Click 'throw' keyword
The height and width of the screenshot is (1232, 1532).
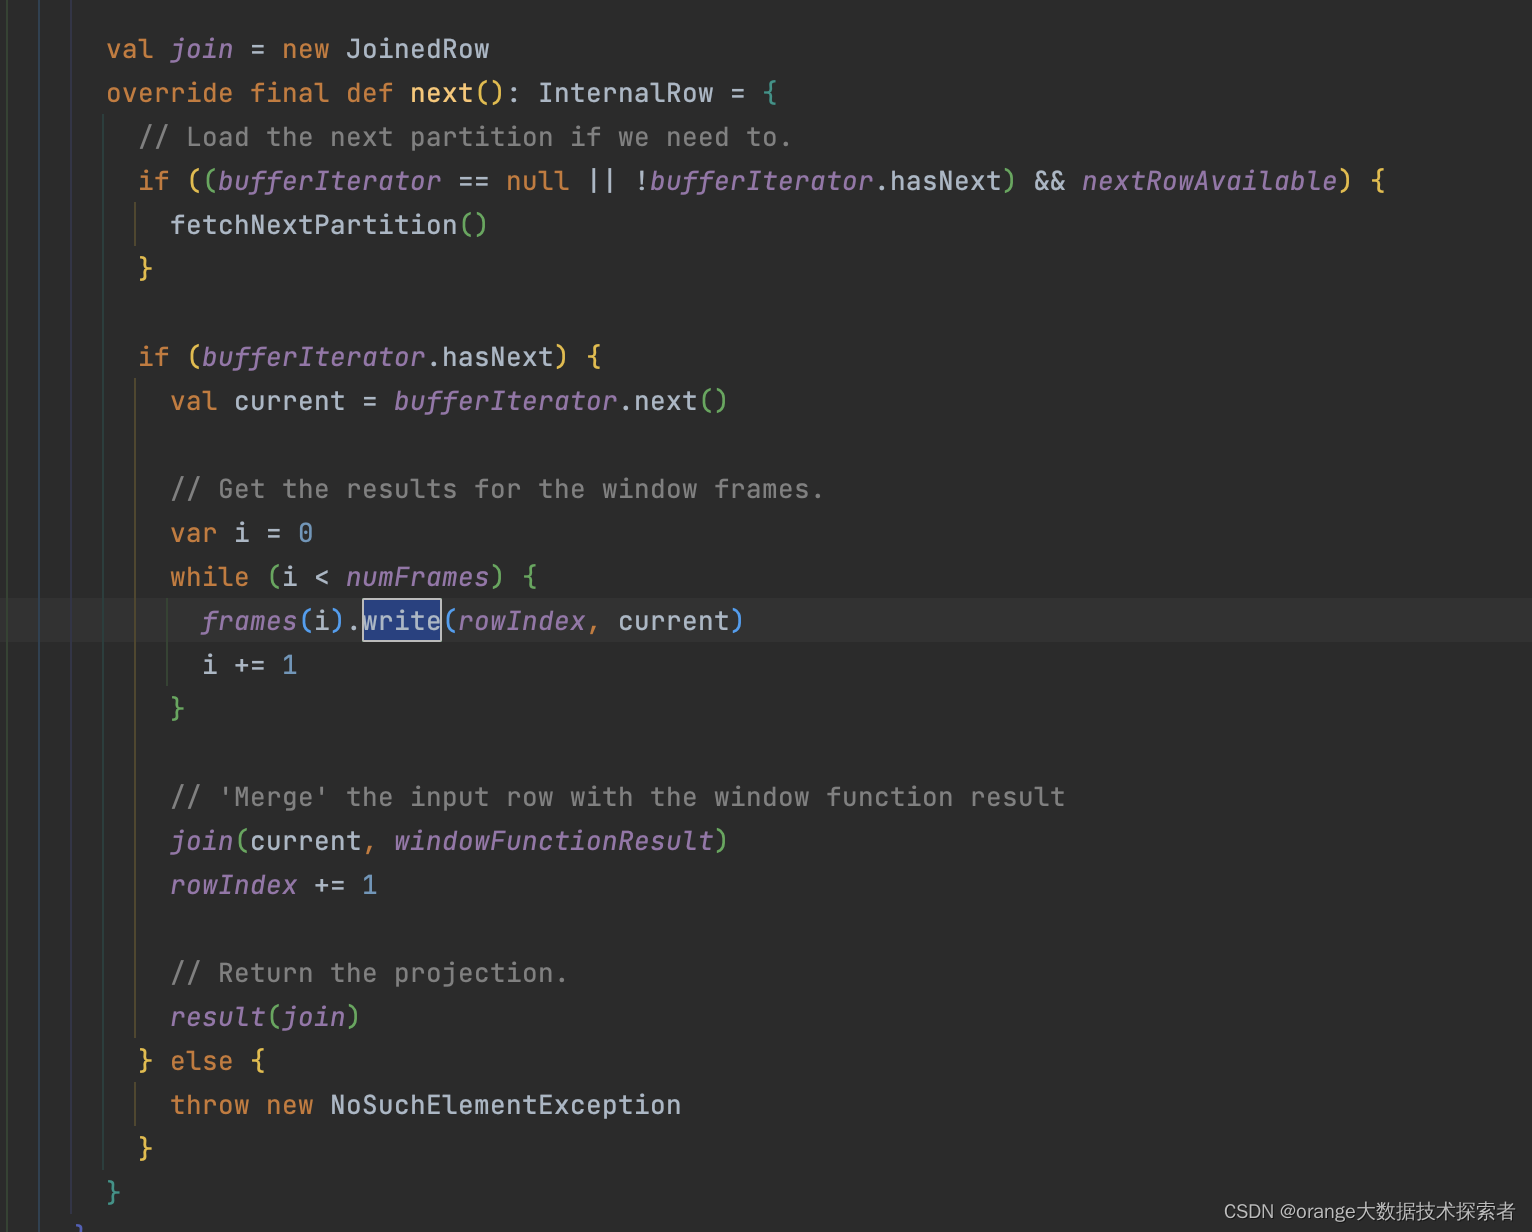click(210, 1105)
